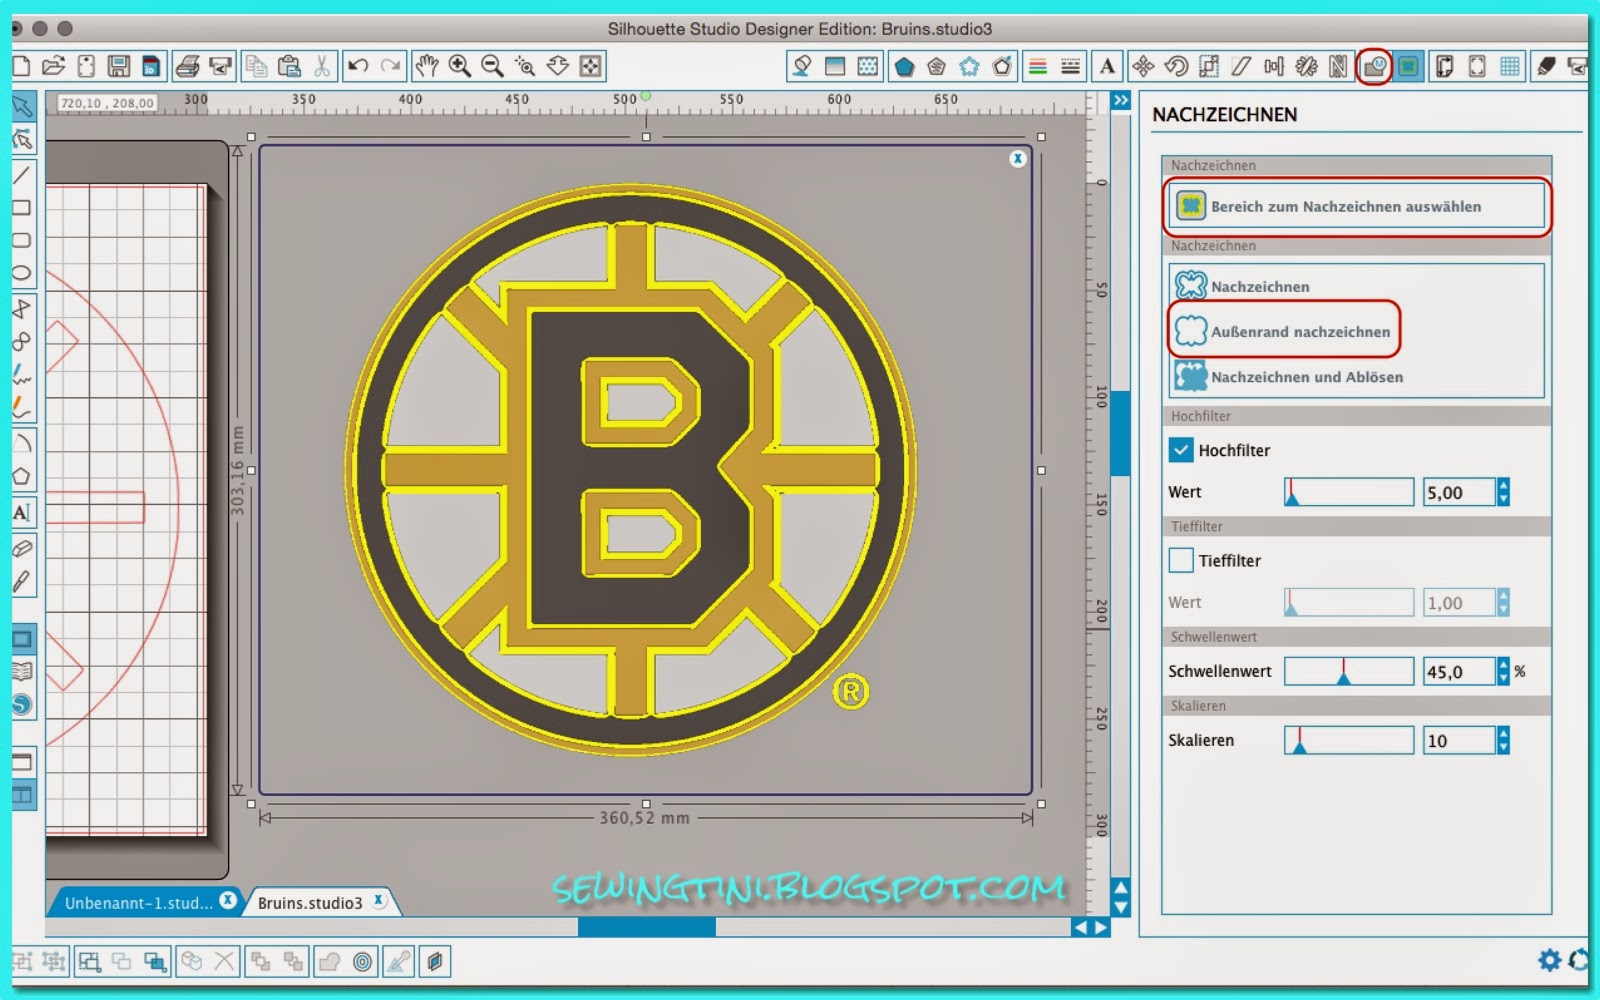The image size is (1600, 1000).
Task: Select the Text tool in left toolbar
Action: (22, 512)
